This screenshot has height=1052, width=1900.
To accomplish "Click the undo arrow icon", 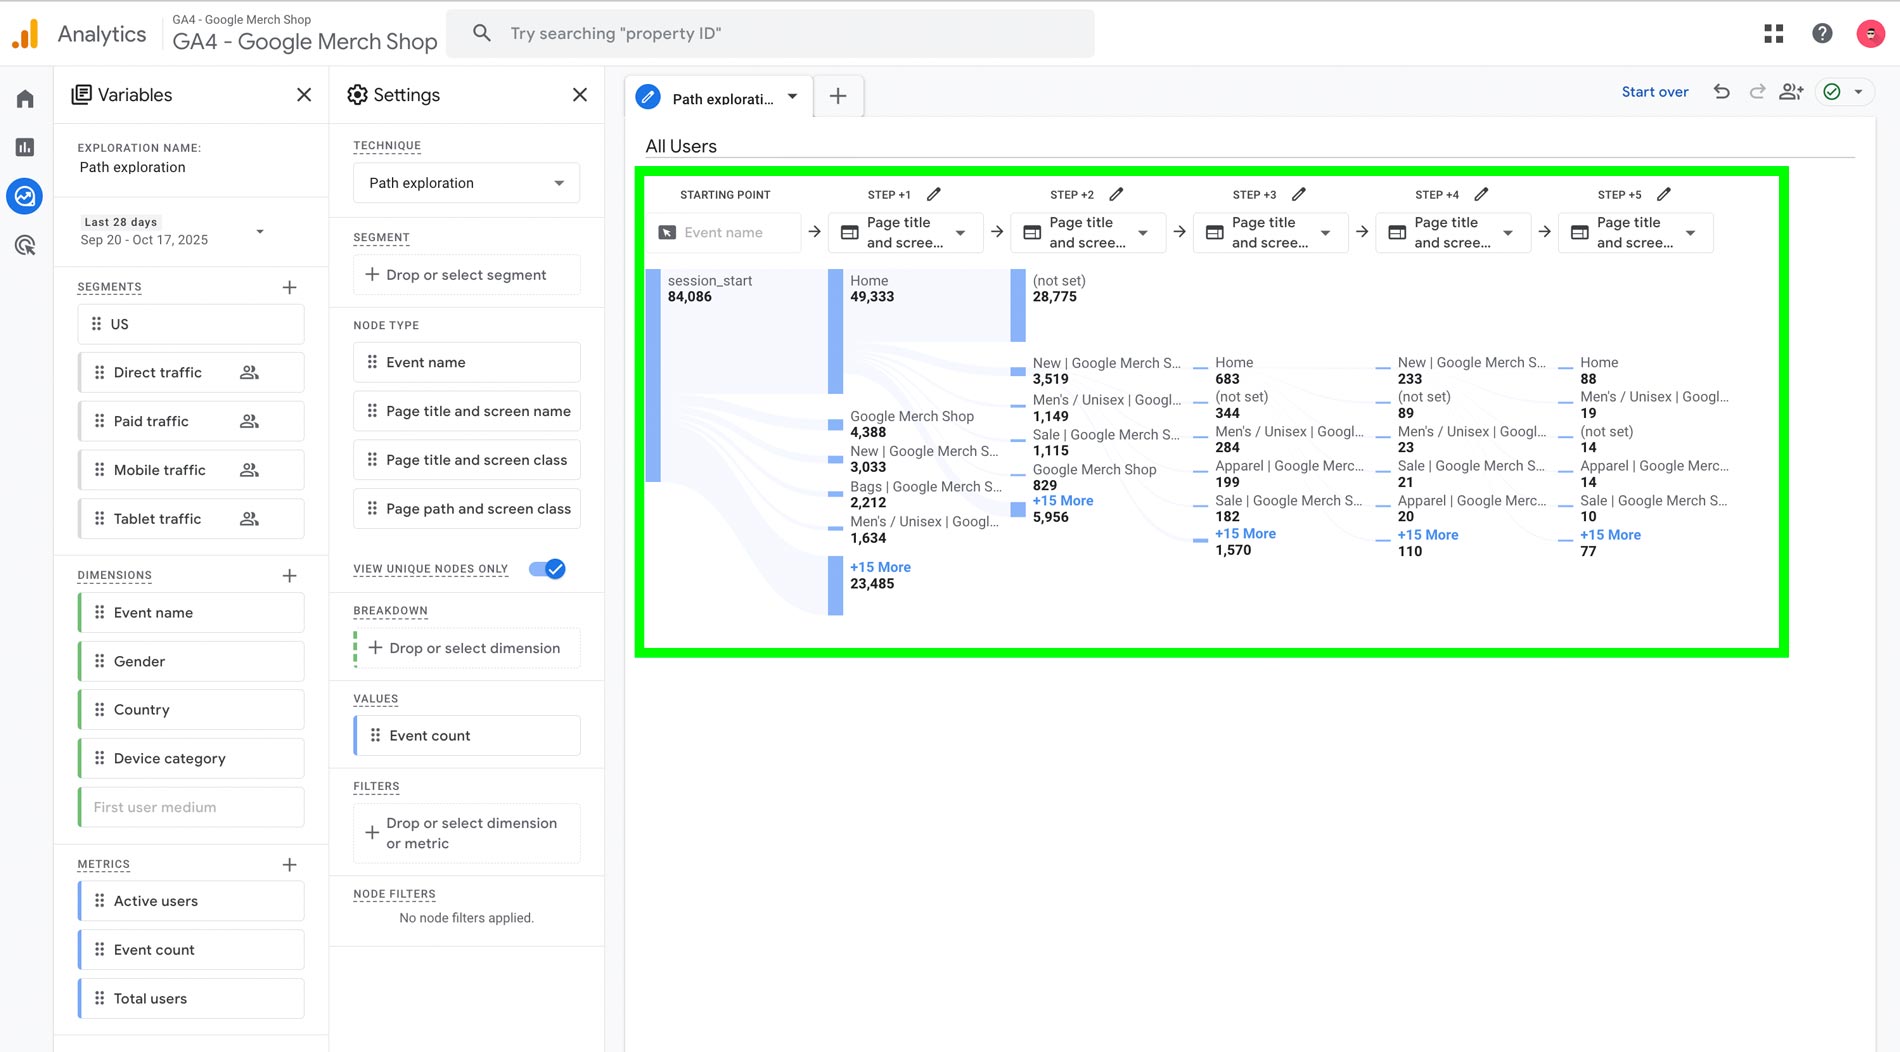I will pyautogui.click(x=1721, y=92).
